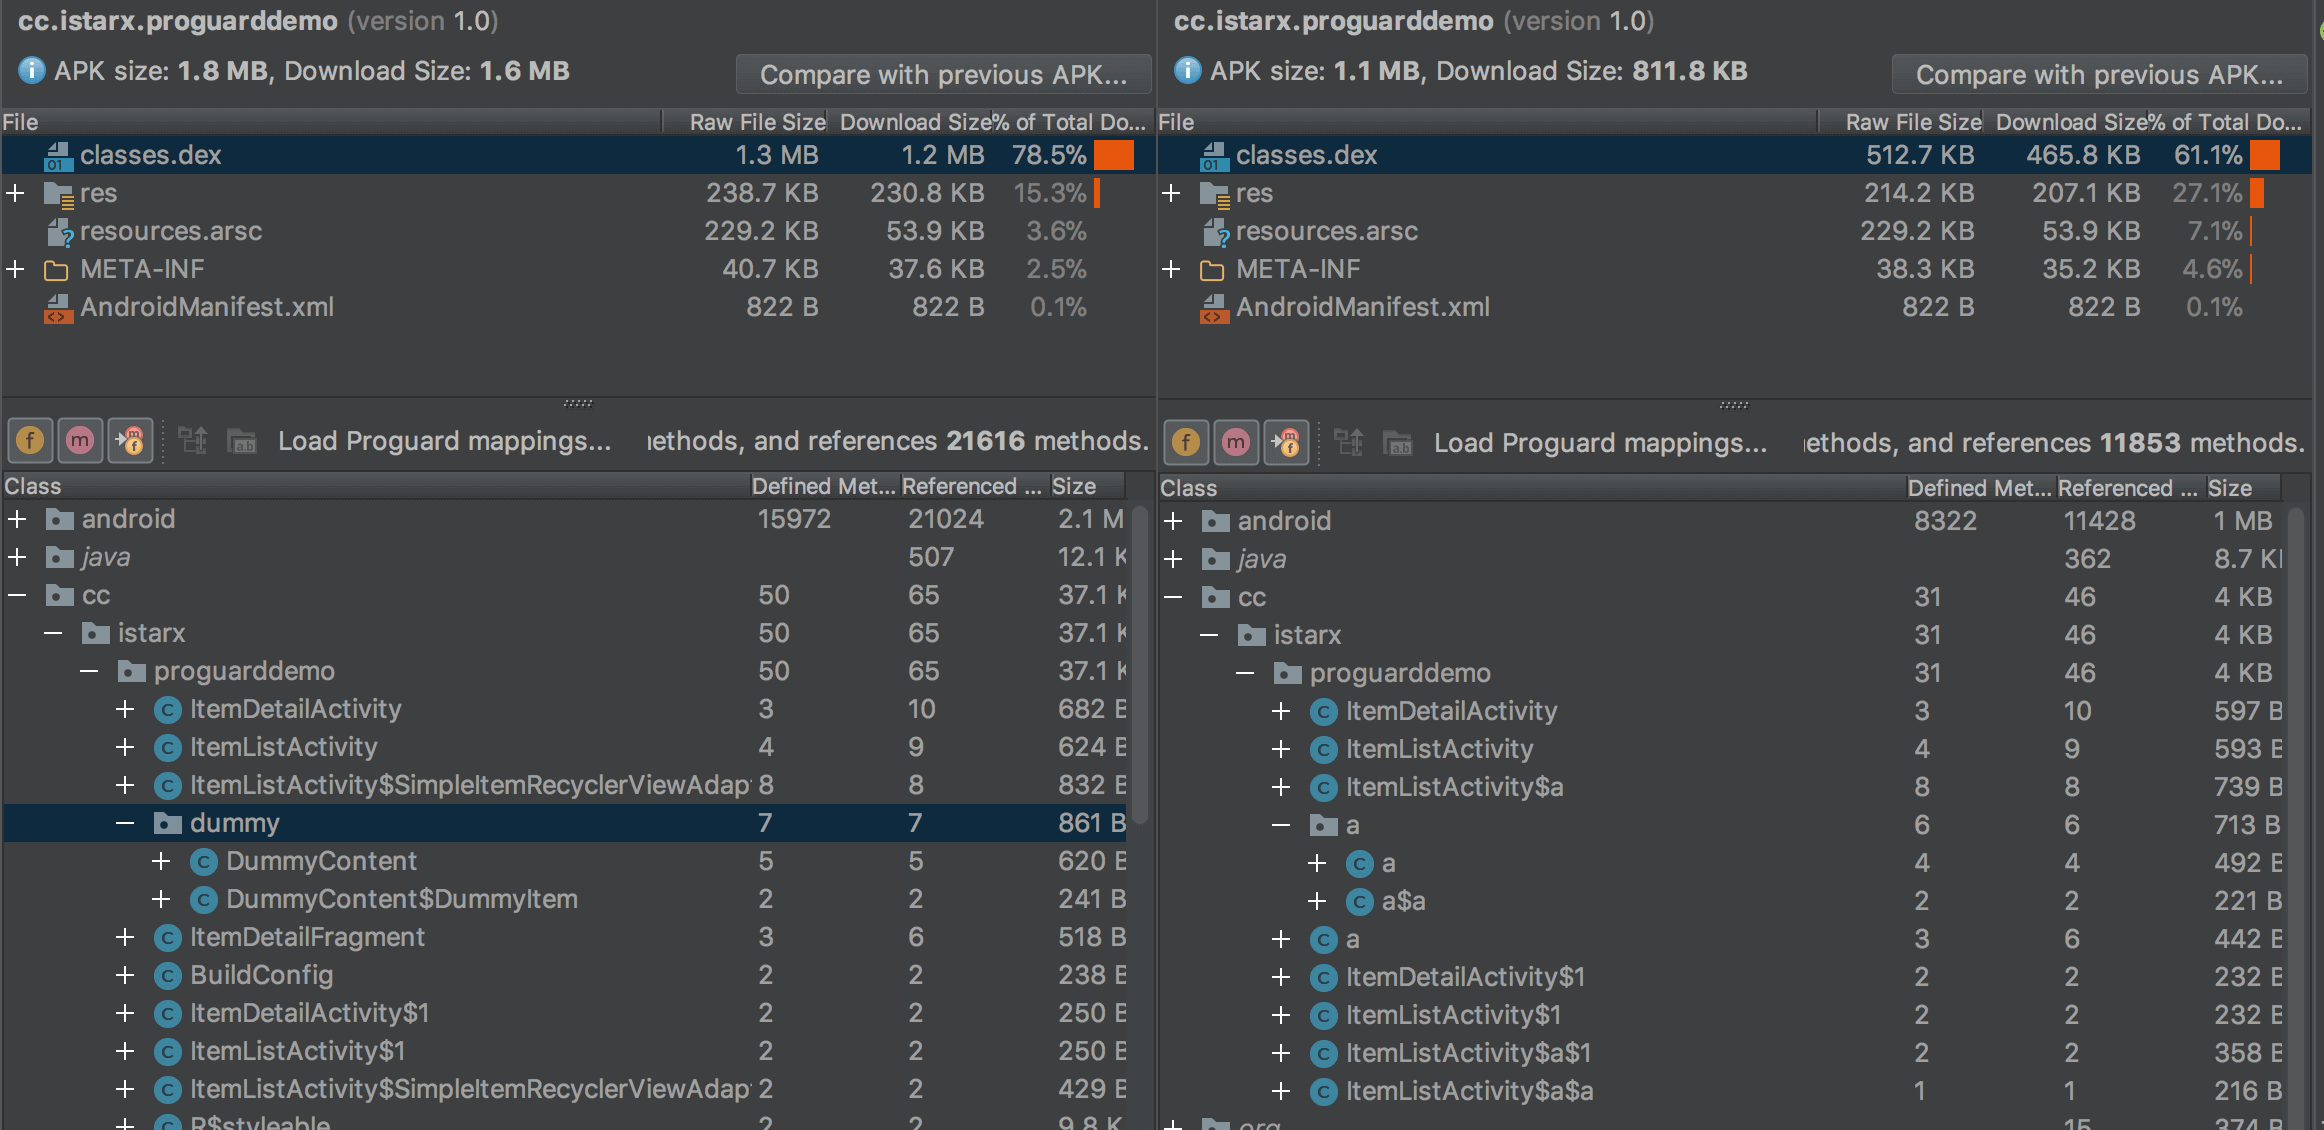The width and height of the screenshot is (2324, 1130).
Task: Click the ItemDetailFragment class icon
Action: (x=167, y=938)
